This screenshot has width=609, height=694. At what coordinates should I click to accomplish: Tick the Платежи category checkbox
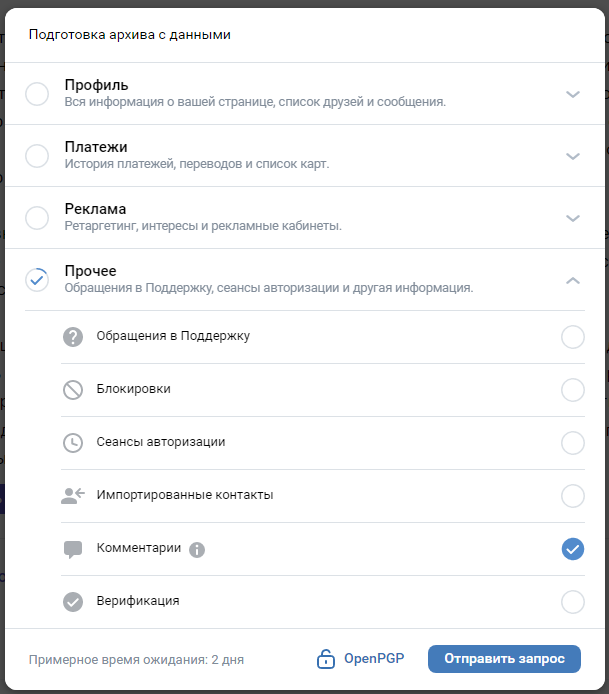[x=37, y=156]
